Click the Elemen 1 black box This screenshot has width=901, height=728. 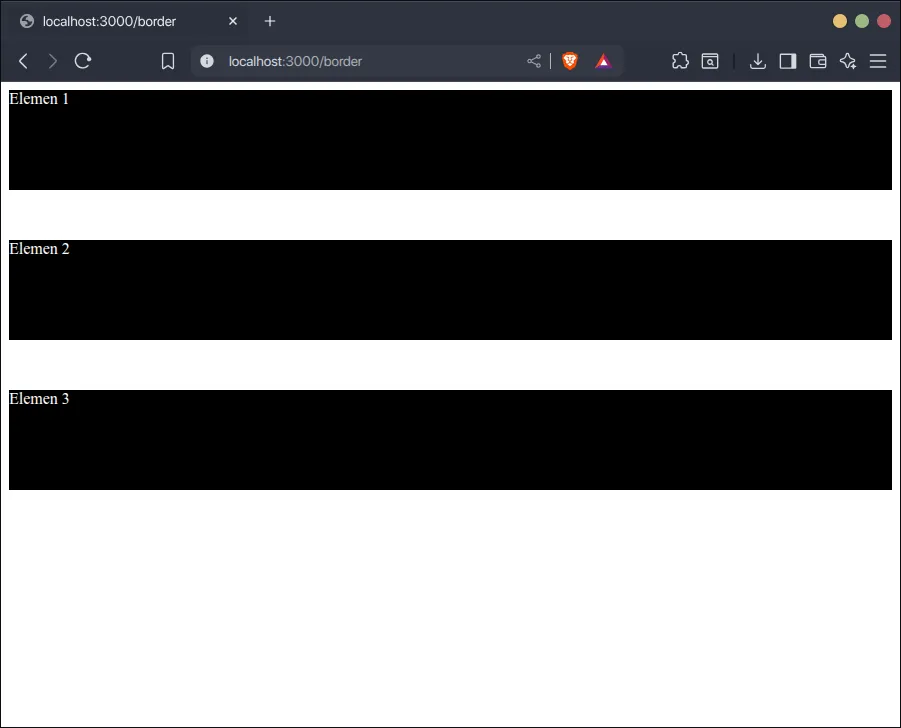click(x=450, y=140)
